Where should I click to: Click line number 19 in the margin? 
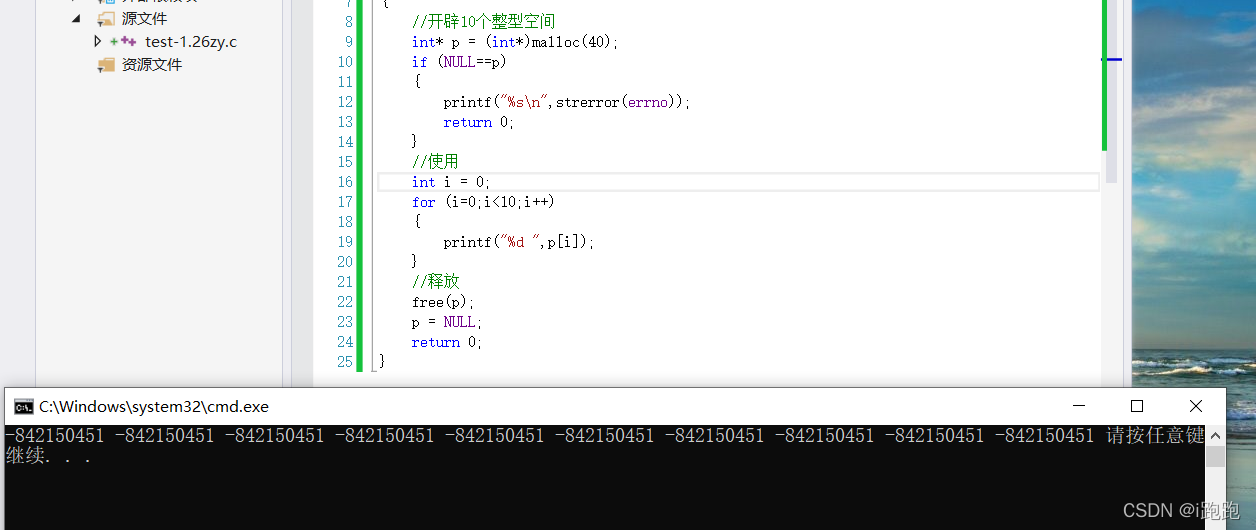[345, 242]
